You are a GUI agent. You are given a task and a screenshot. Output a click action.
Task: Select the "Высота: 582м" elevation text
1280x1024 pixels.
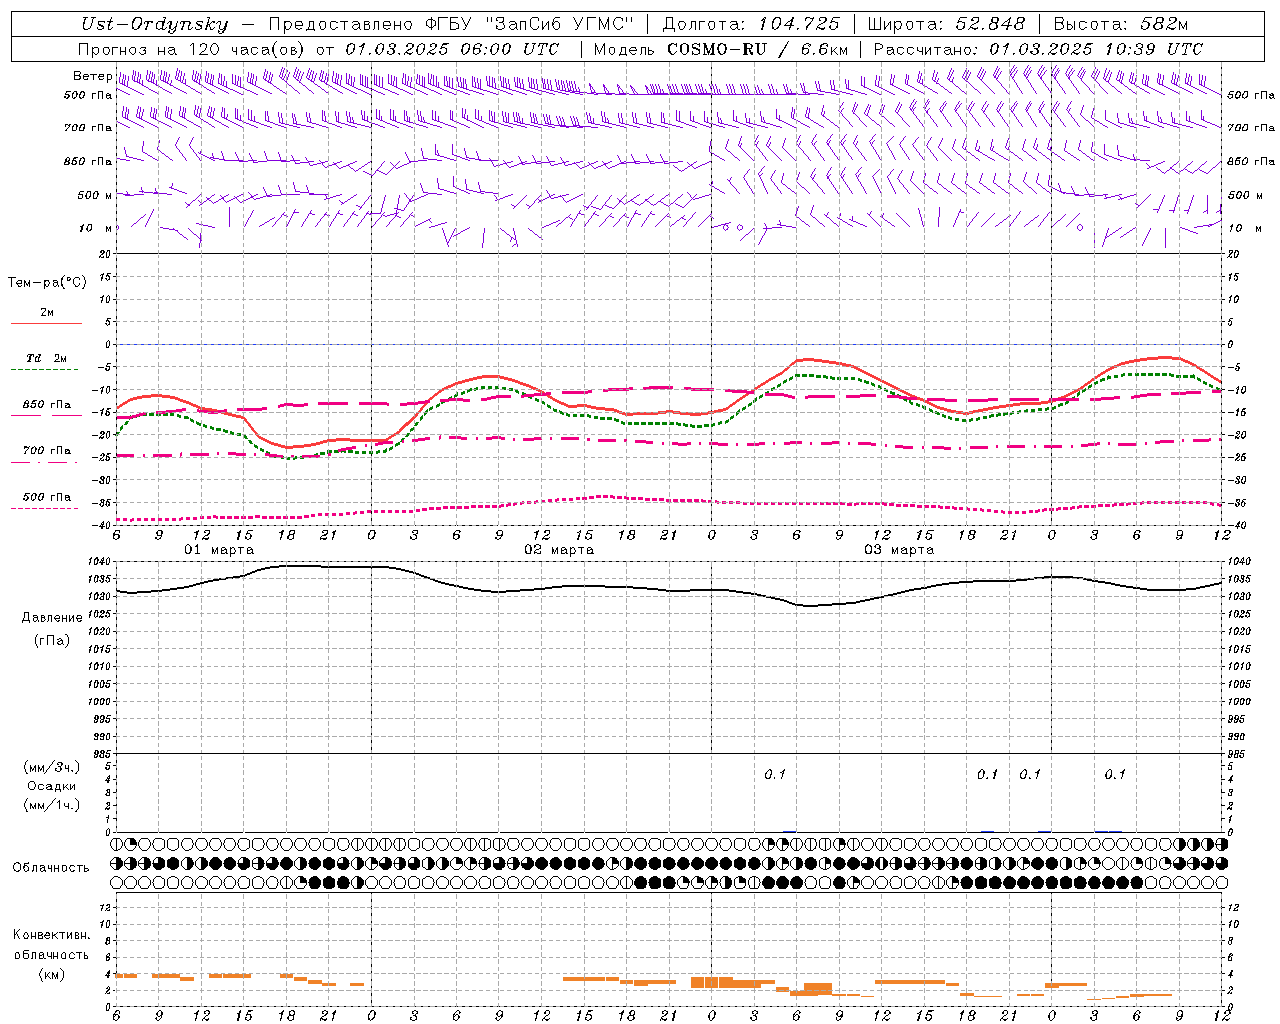tap(1121, 24)
